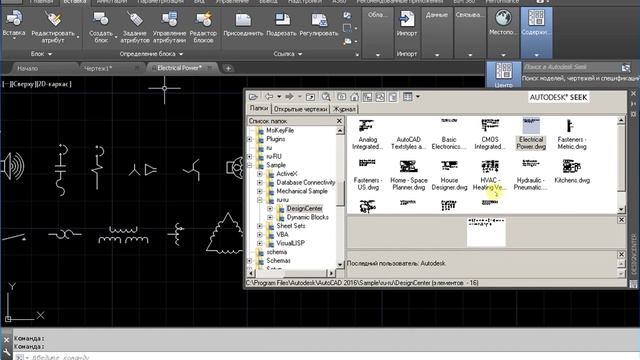Switch to the Чертеж1* document tab
640x360 pixels.
(x=98, y=68)
